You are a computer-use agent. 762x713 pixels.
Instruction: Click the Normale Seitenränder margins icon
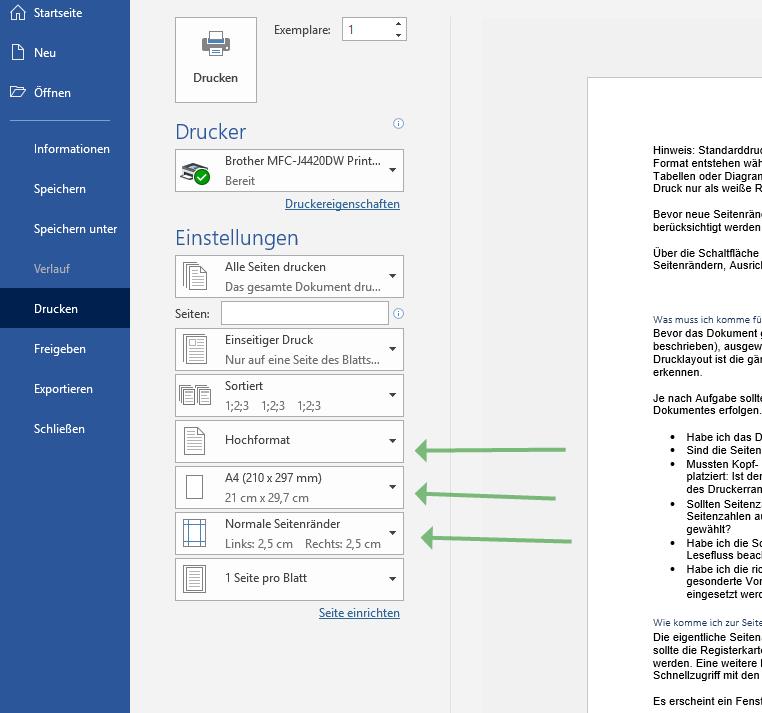click(x=195, y=533)
